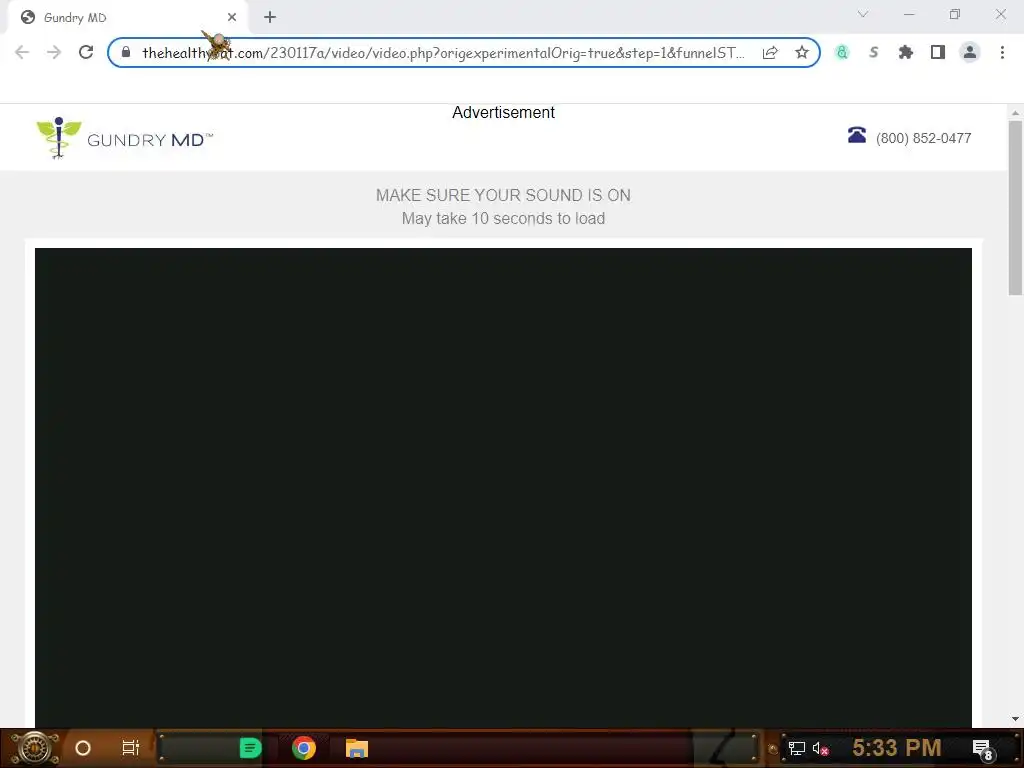Viewport: 1024px width, 768px height.
Task: Click the 'MAKE SURE YOUR SOUND IS ON' text
Action: pos(503,195)
